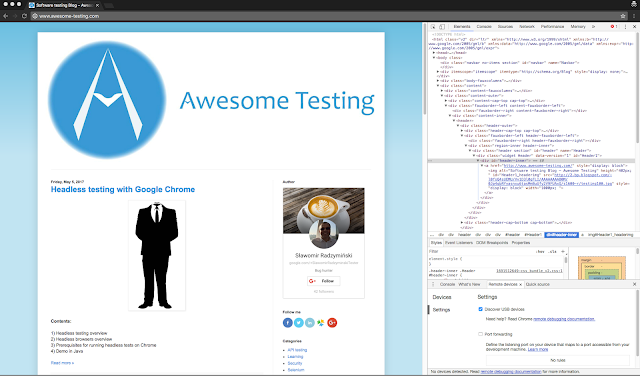Click the Google+ Follow button

[324, 281]
